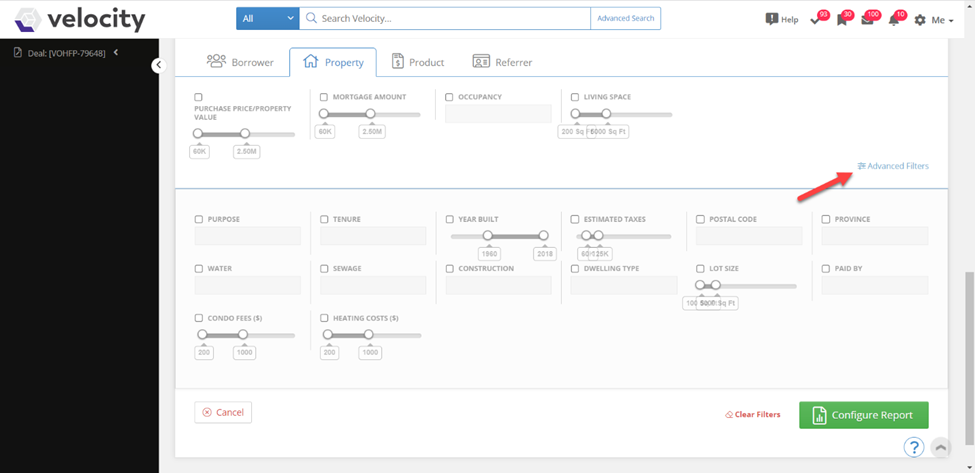Tick the Tenure checkbox
Screen dimensions: 975x473
(324, 219)
